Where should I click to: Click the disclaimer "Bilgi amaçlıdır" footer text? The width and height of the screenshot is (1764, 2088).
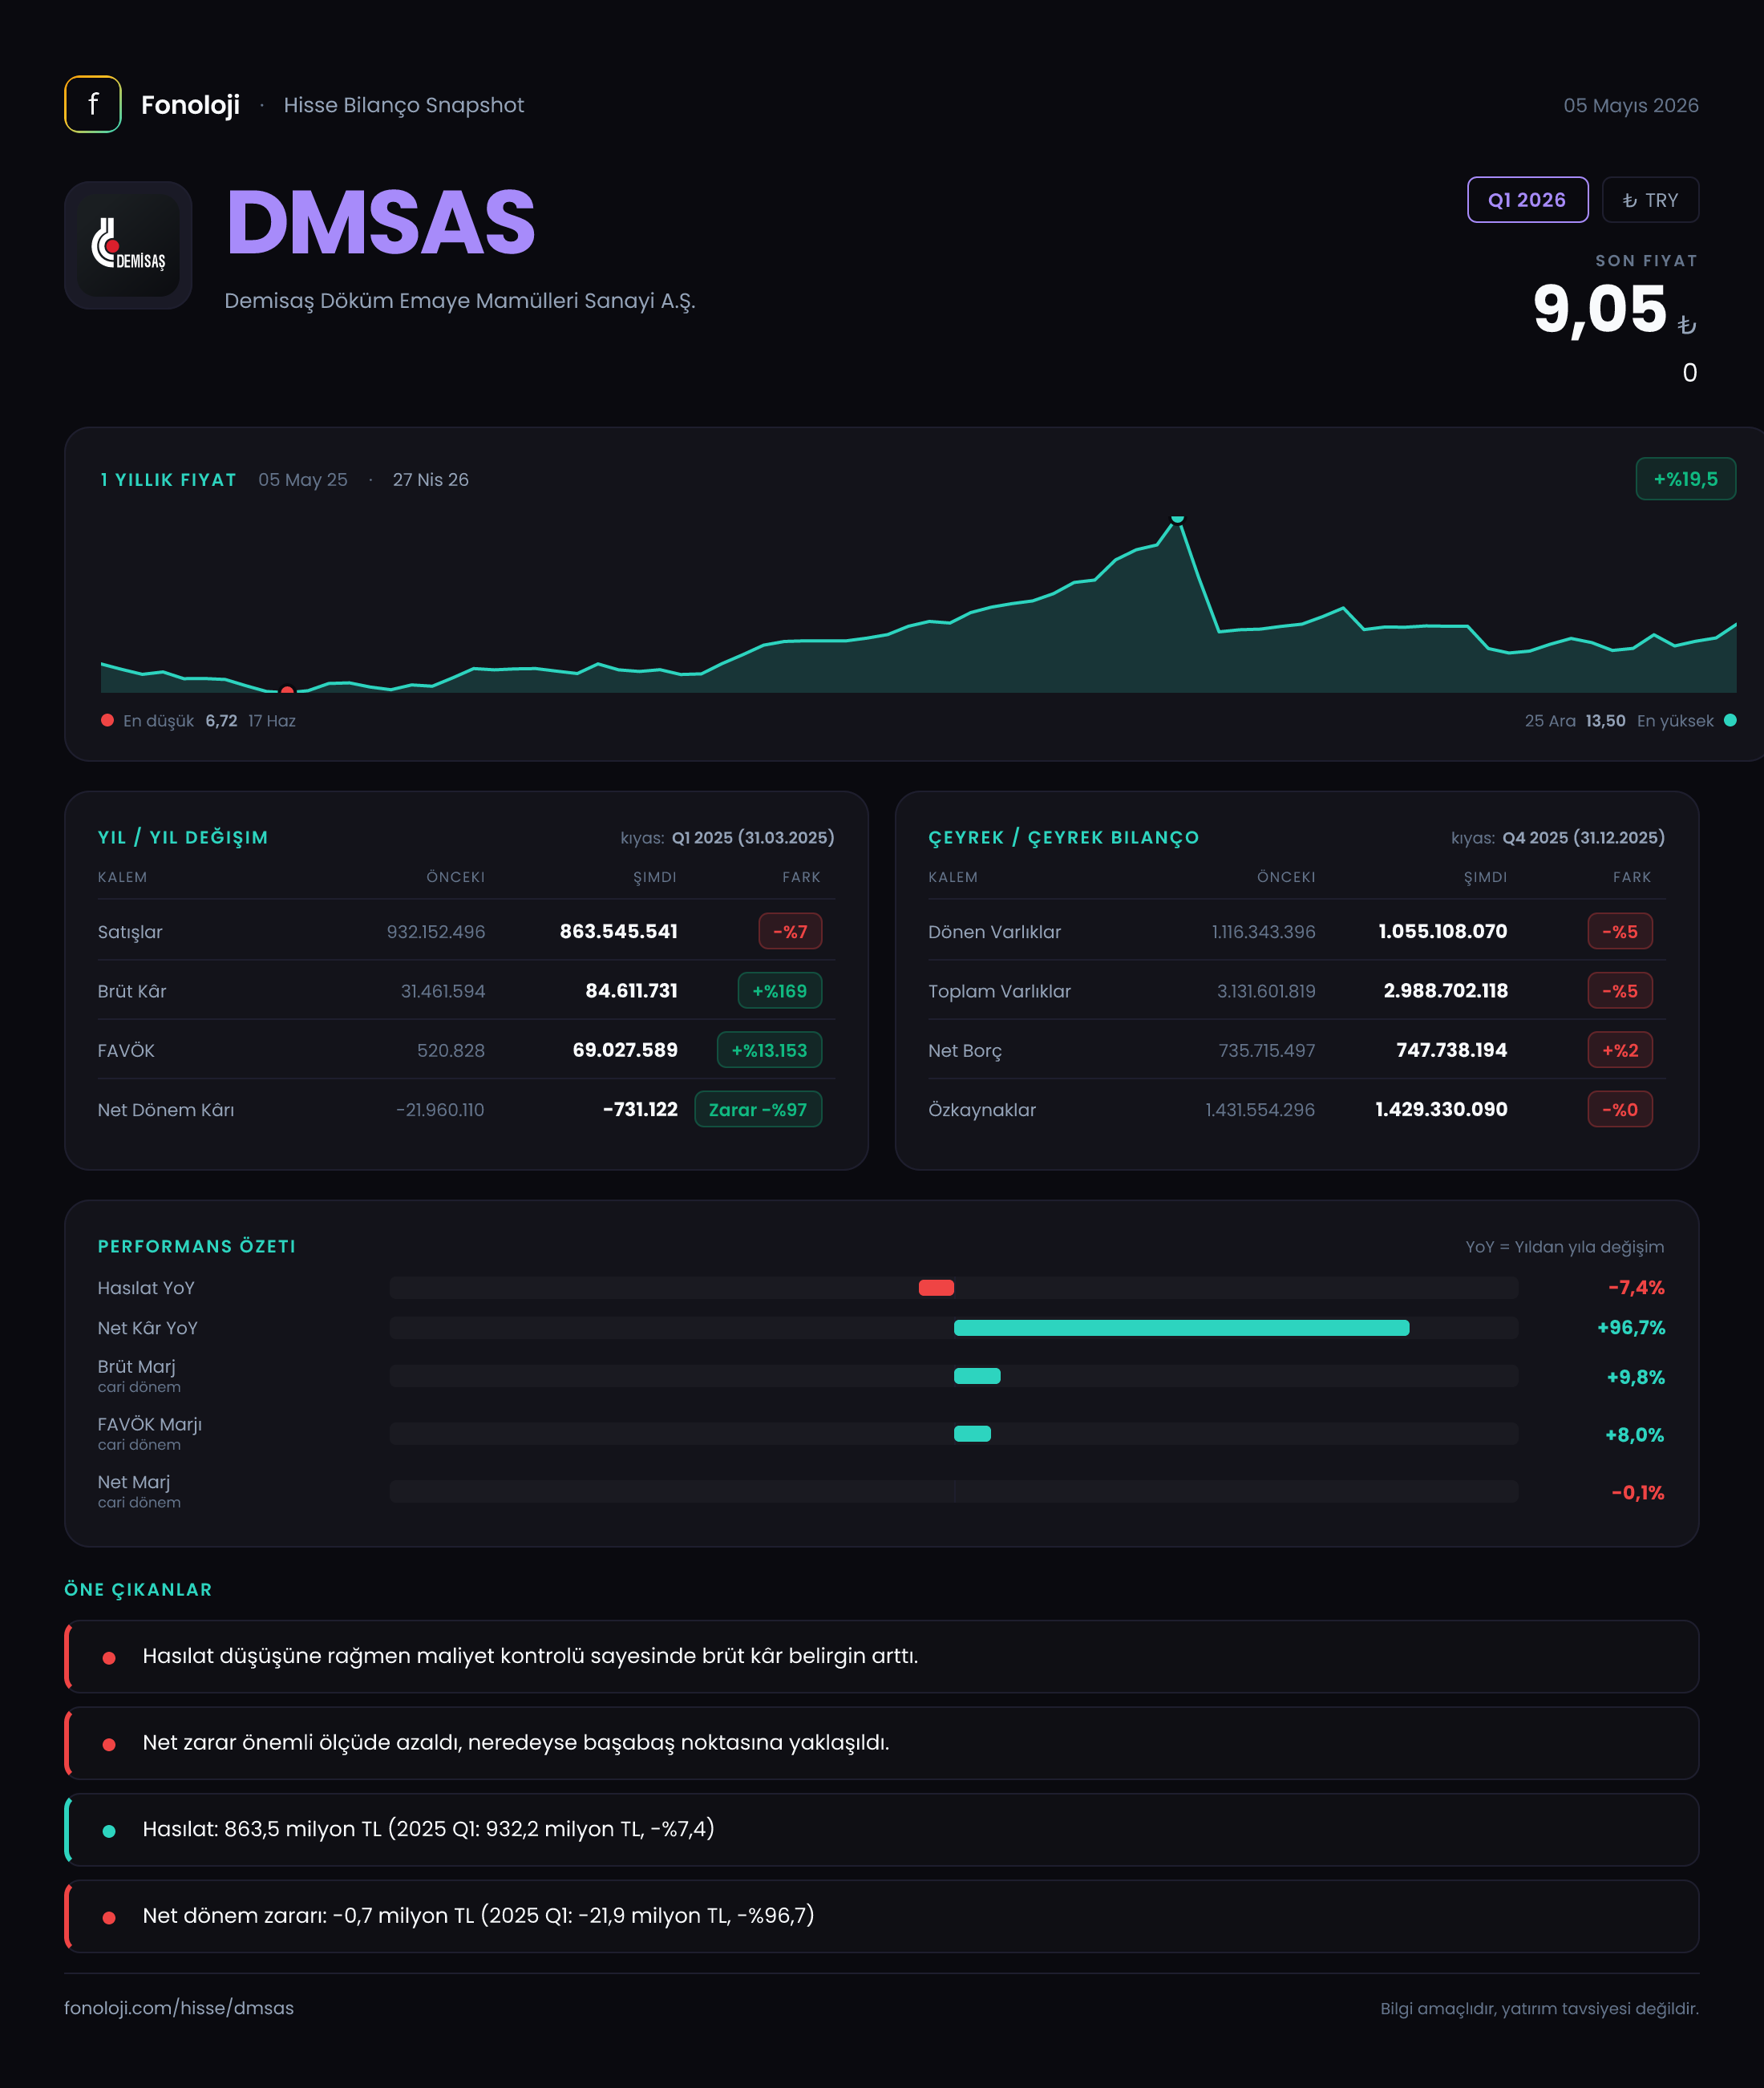tap(1539, 2008)
